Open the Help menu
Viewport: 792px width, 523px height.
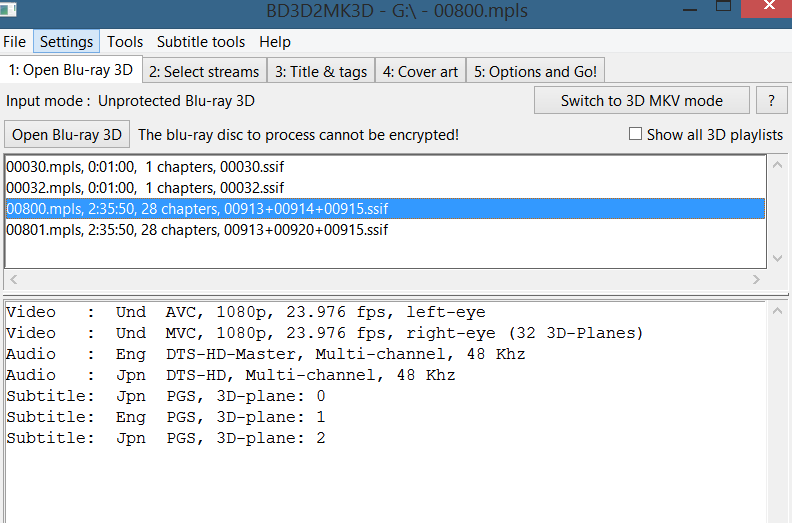click(275, 41)
